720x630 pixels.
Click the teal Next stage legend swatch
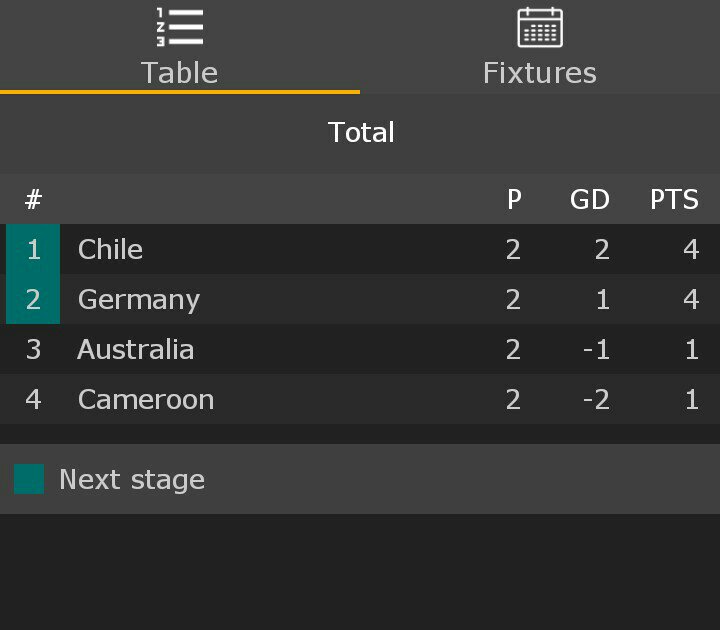tap(29, 479)
